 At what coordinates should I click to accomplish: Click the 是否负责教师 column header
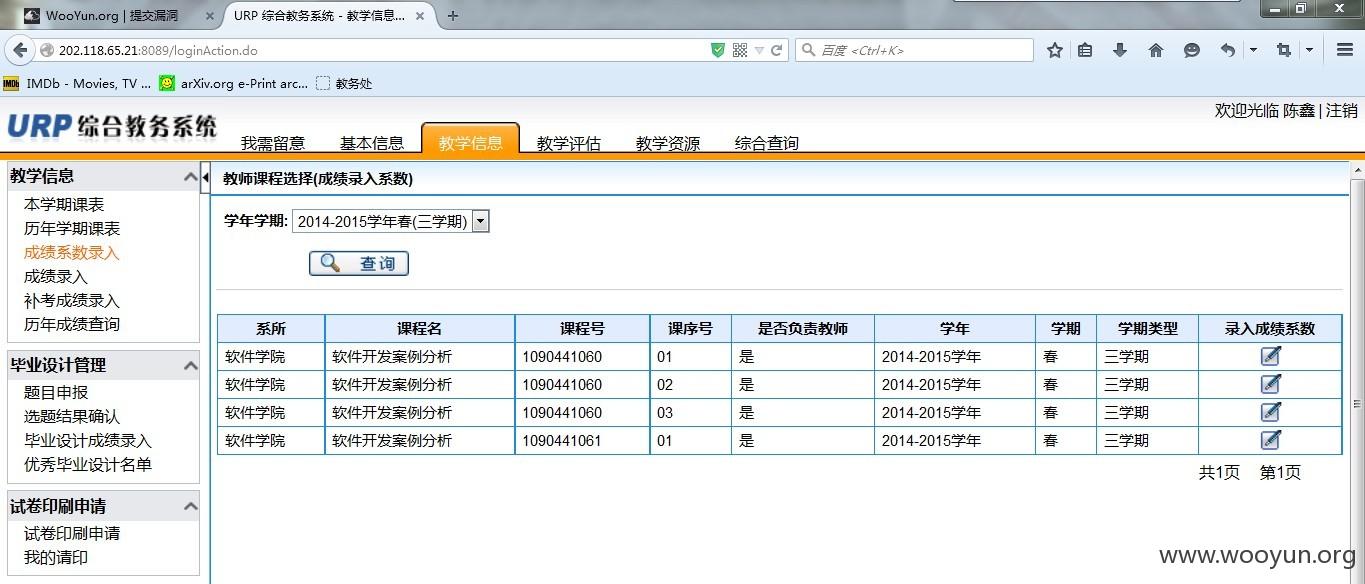803,329
